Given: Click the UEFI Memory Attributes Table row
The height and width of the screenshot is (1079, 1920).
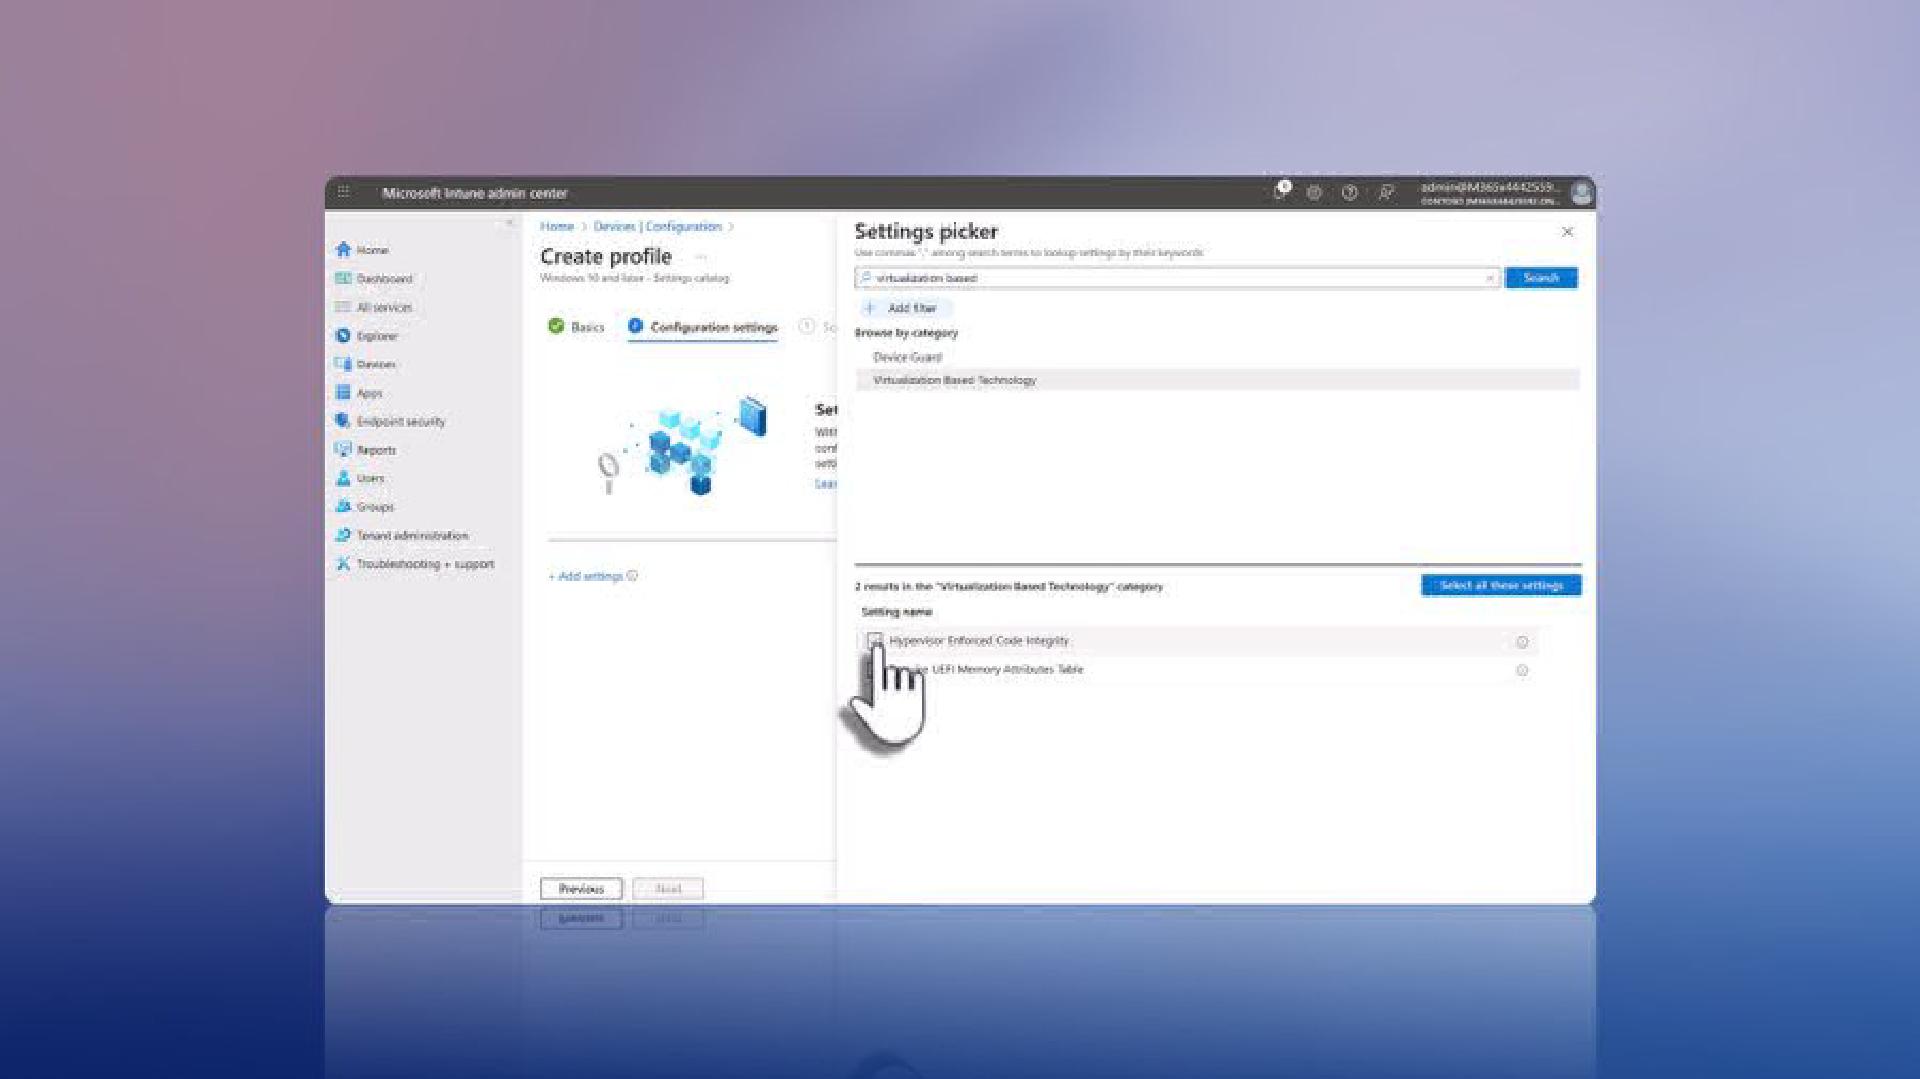Looking at the screenshot, I should click(1197, 670).
